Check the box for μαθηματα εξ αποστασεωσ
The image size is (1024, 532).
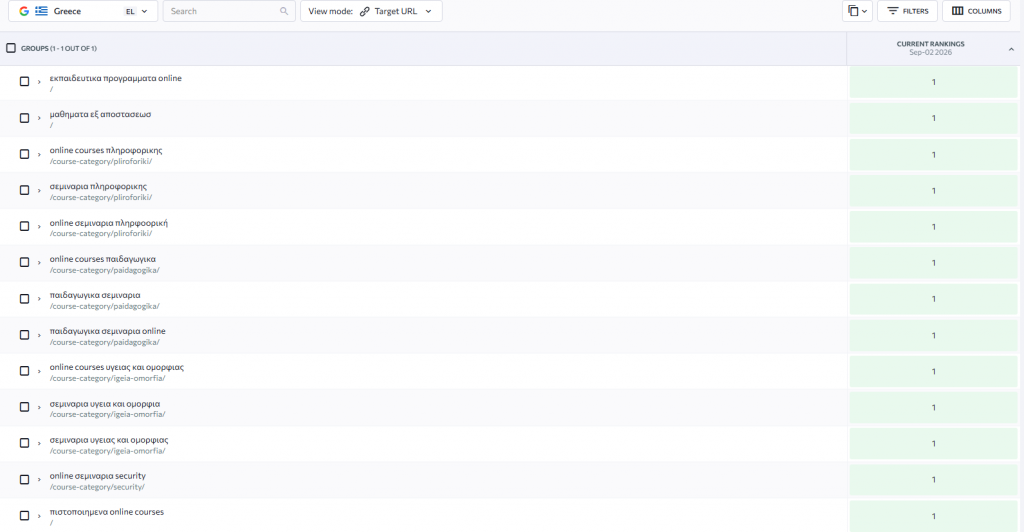click(x=24, y=118)
